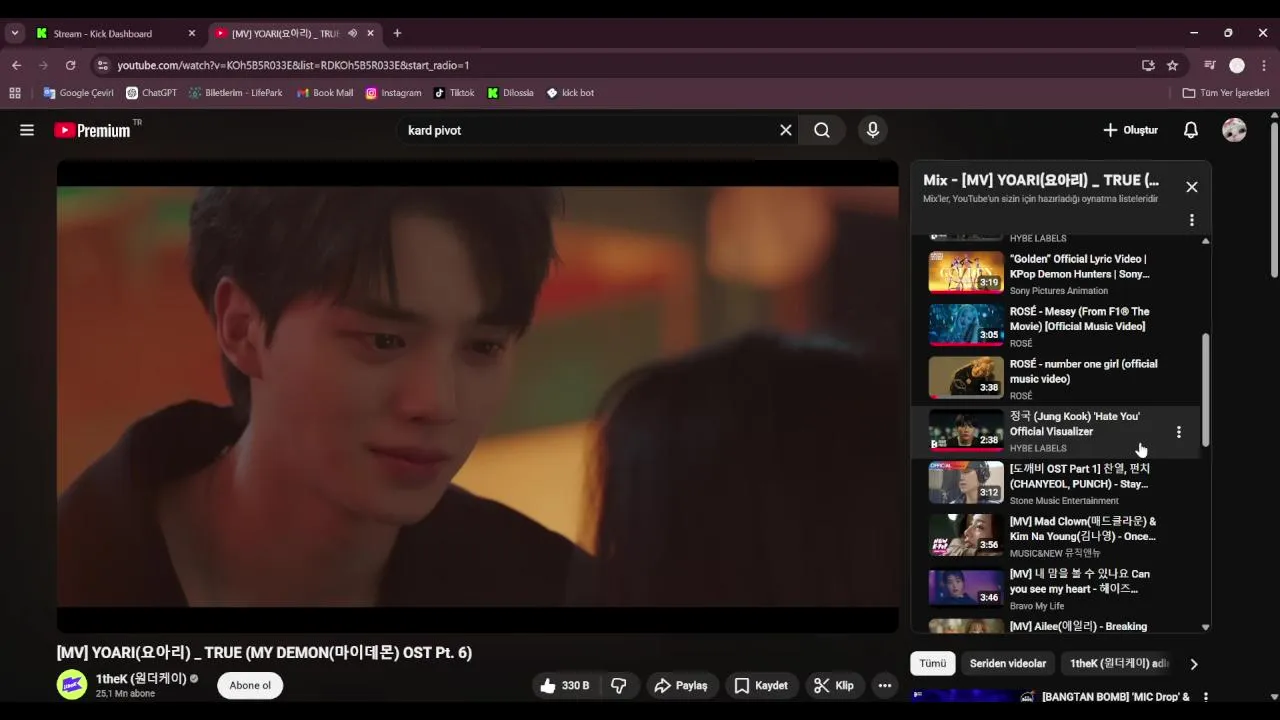The width and height of the screenshot is (1280, 720).
Task: Open Instagram bookmark
Action: (393, 93)
